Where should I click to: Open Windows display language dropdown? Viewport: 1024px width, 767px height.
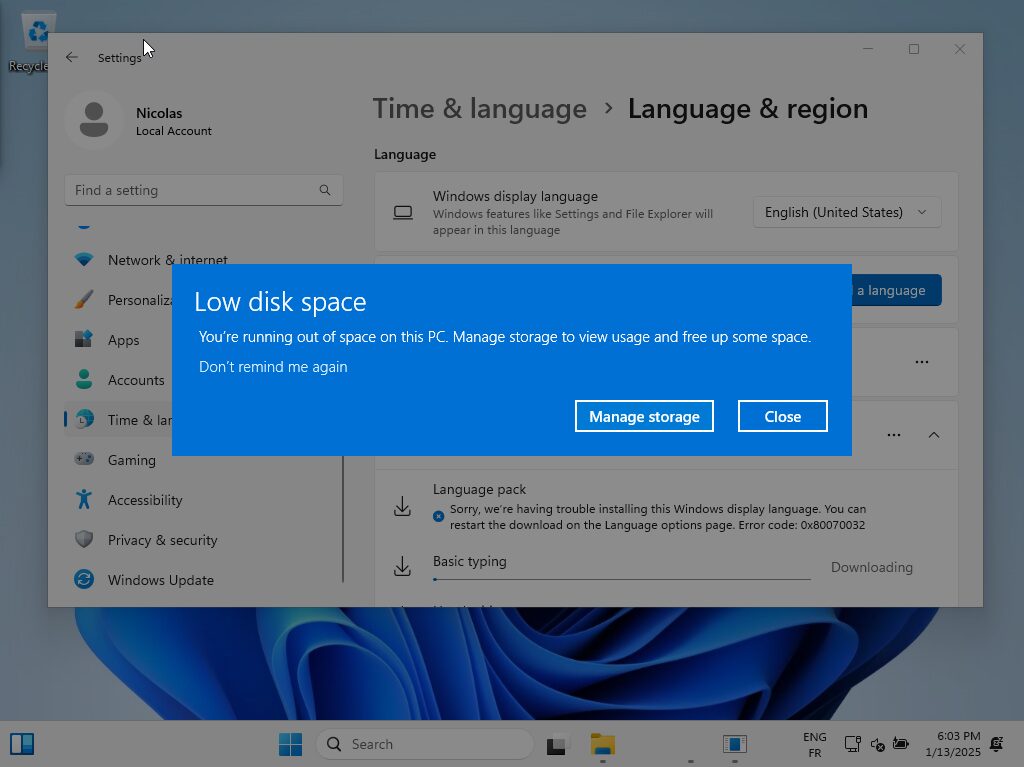[846, 212]
